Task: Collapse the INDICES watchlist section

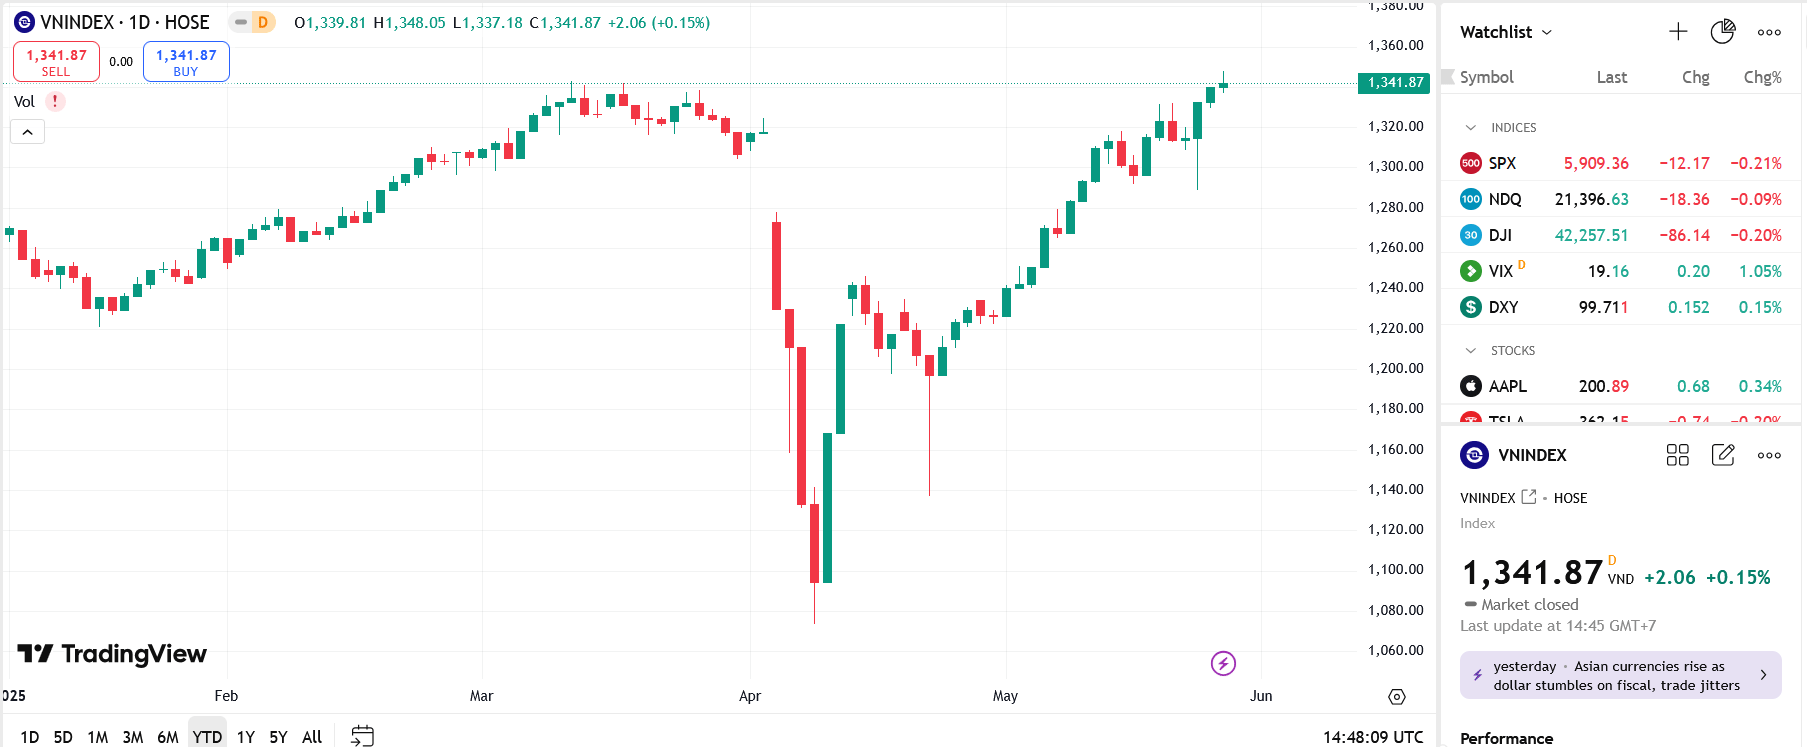Action: [1470, 128]
